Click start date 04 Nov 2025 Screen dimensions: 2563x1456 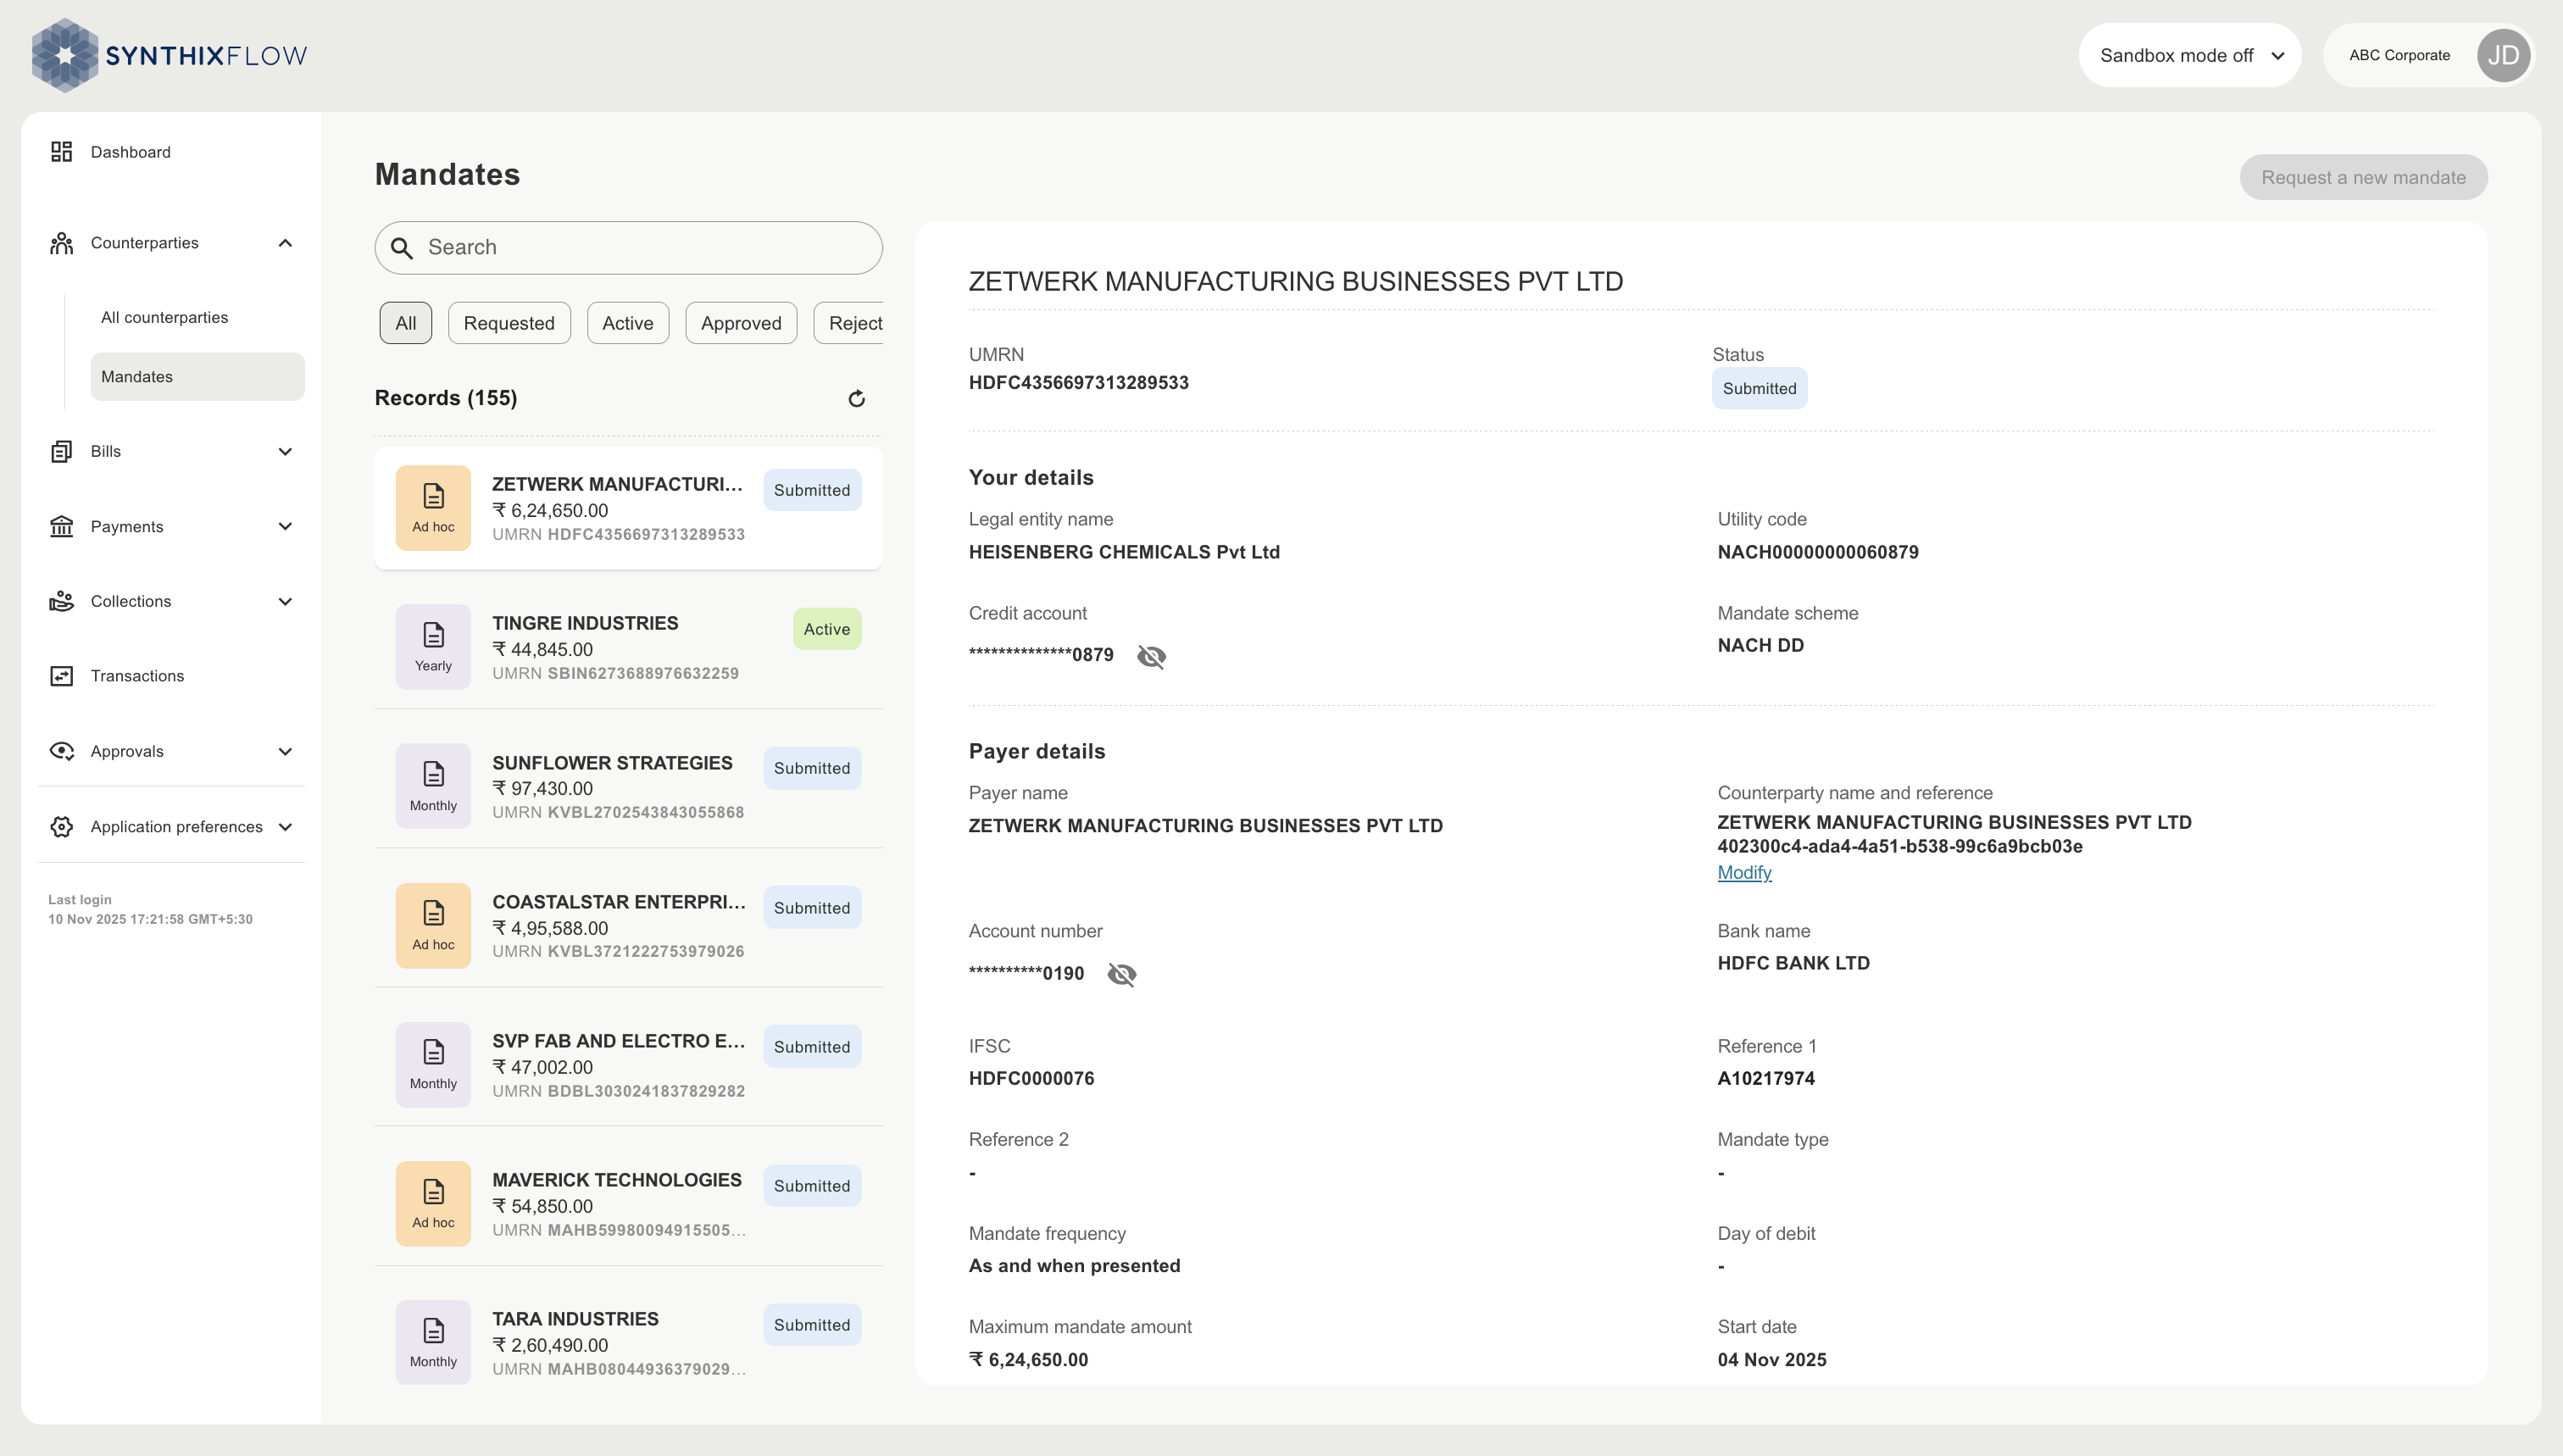(x=1771, y=1360)
